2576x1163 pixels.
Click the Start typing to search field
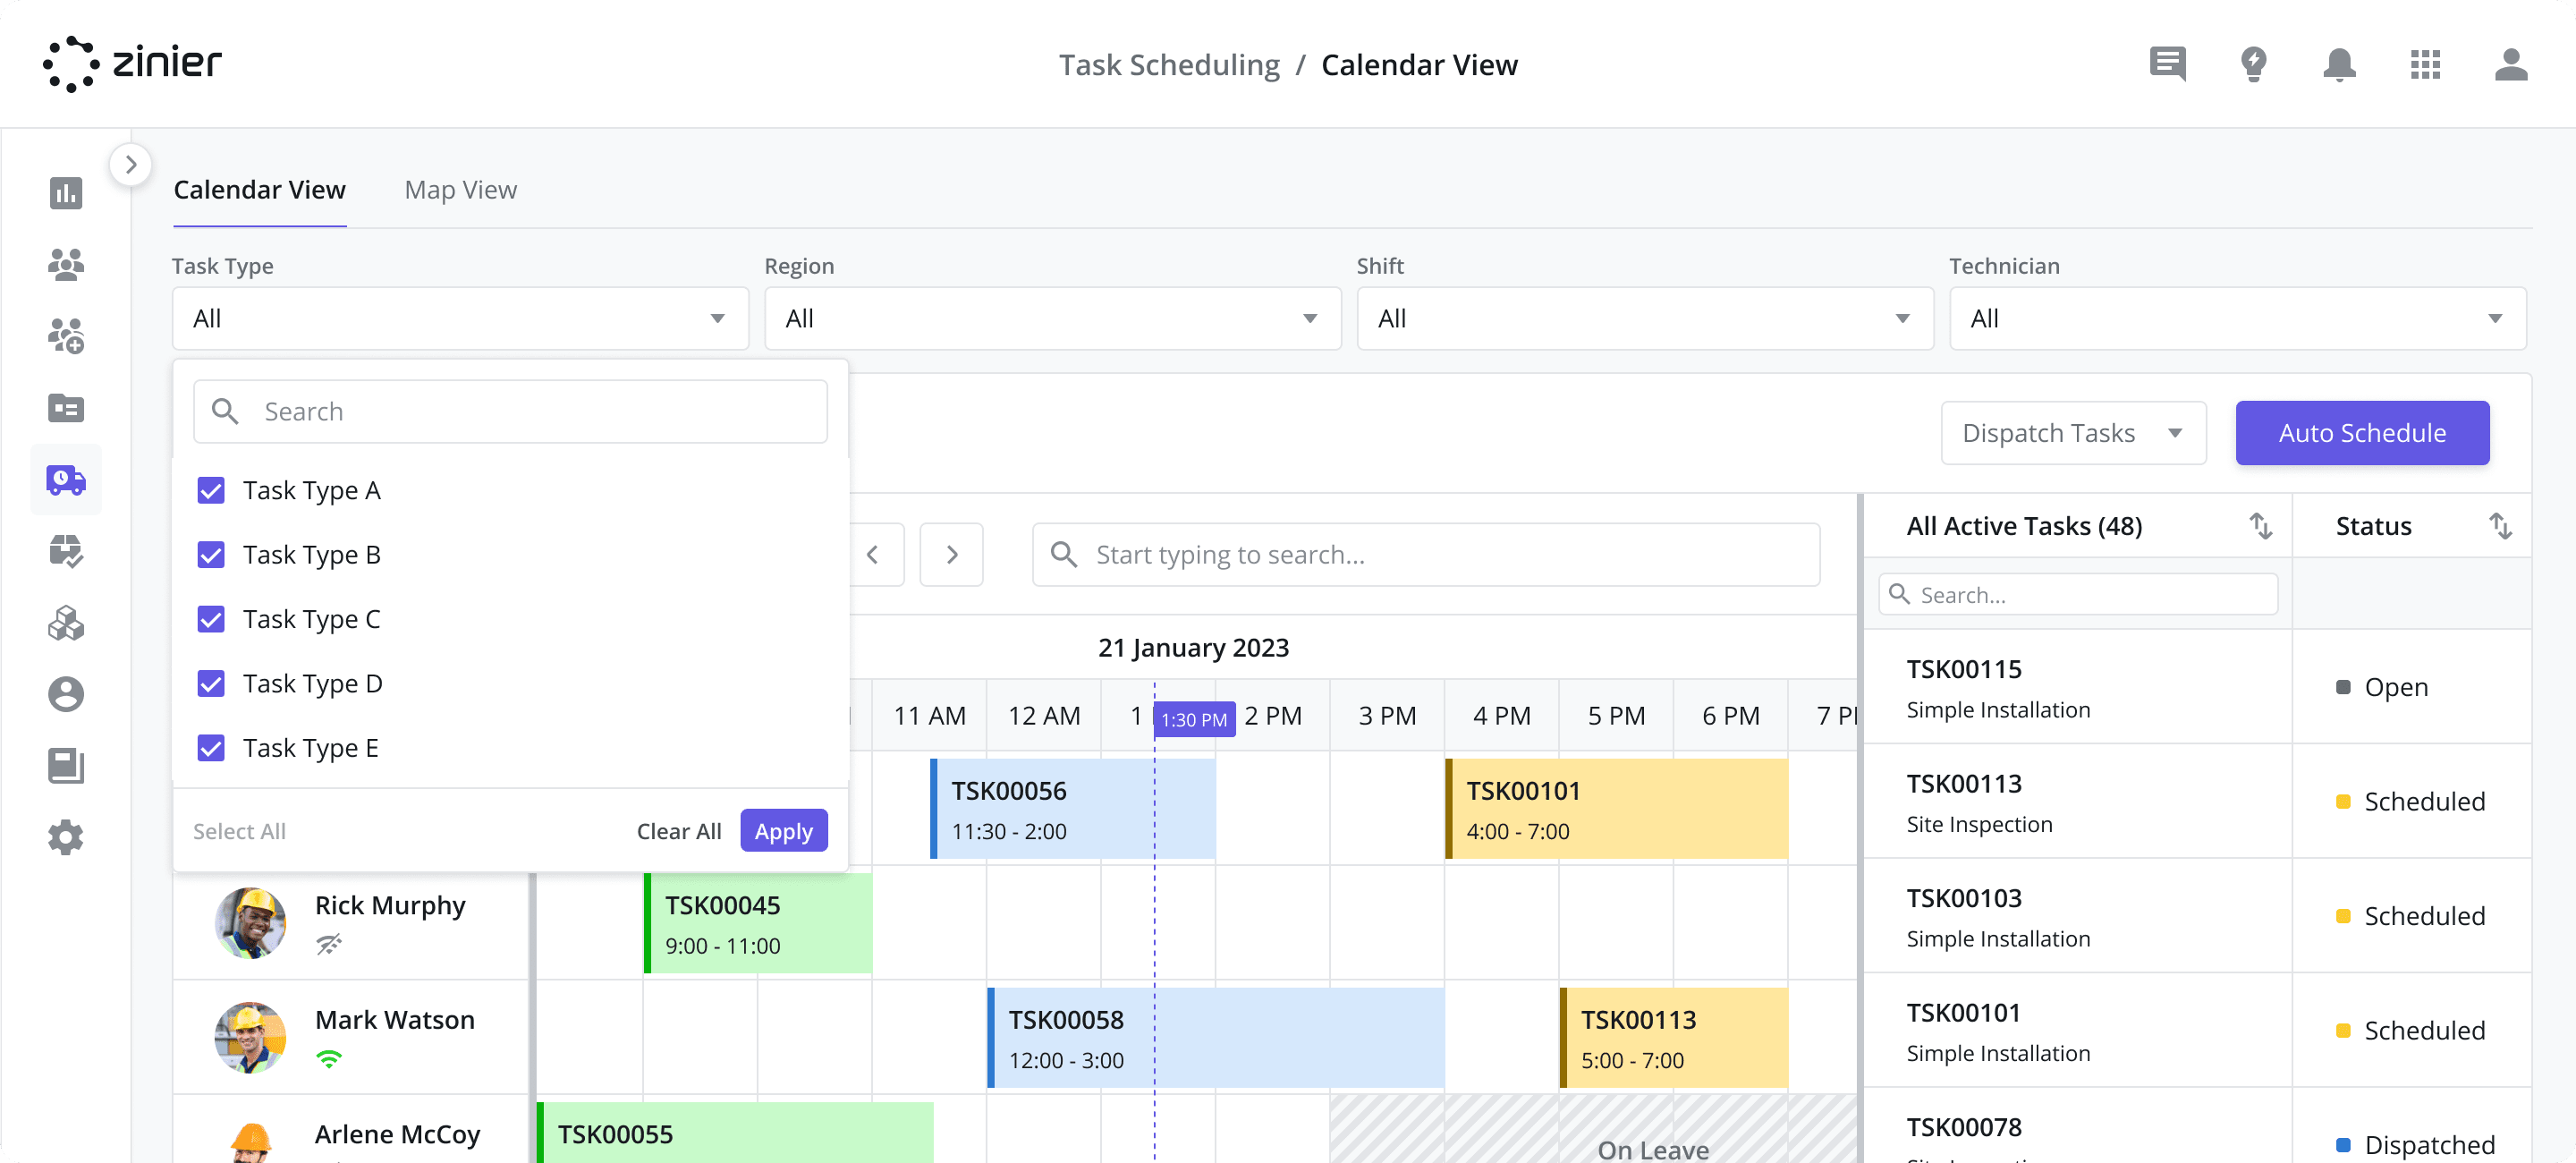tap(1426, 554)
